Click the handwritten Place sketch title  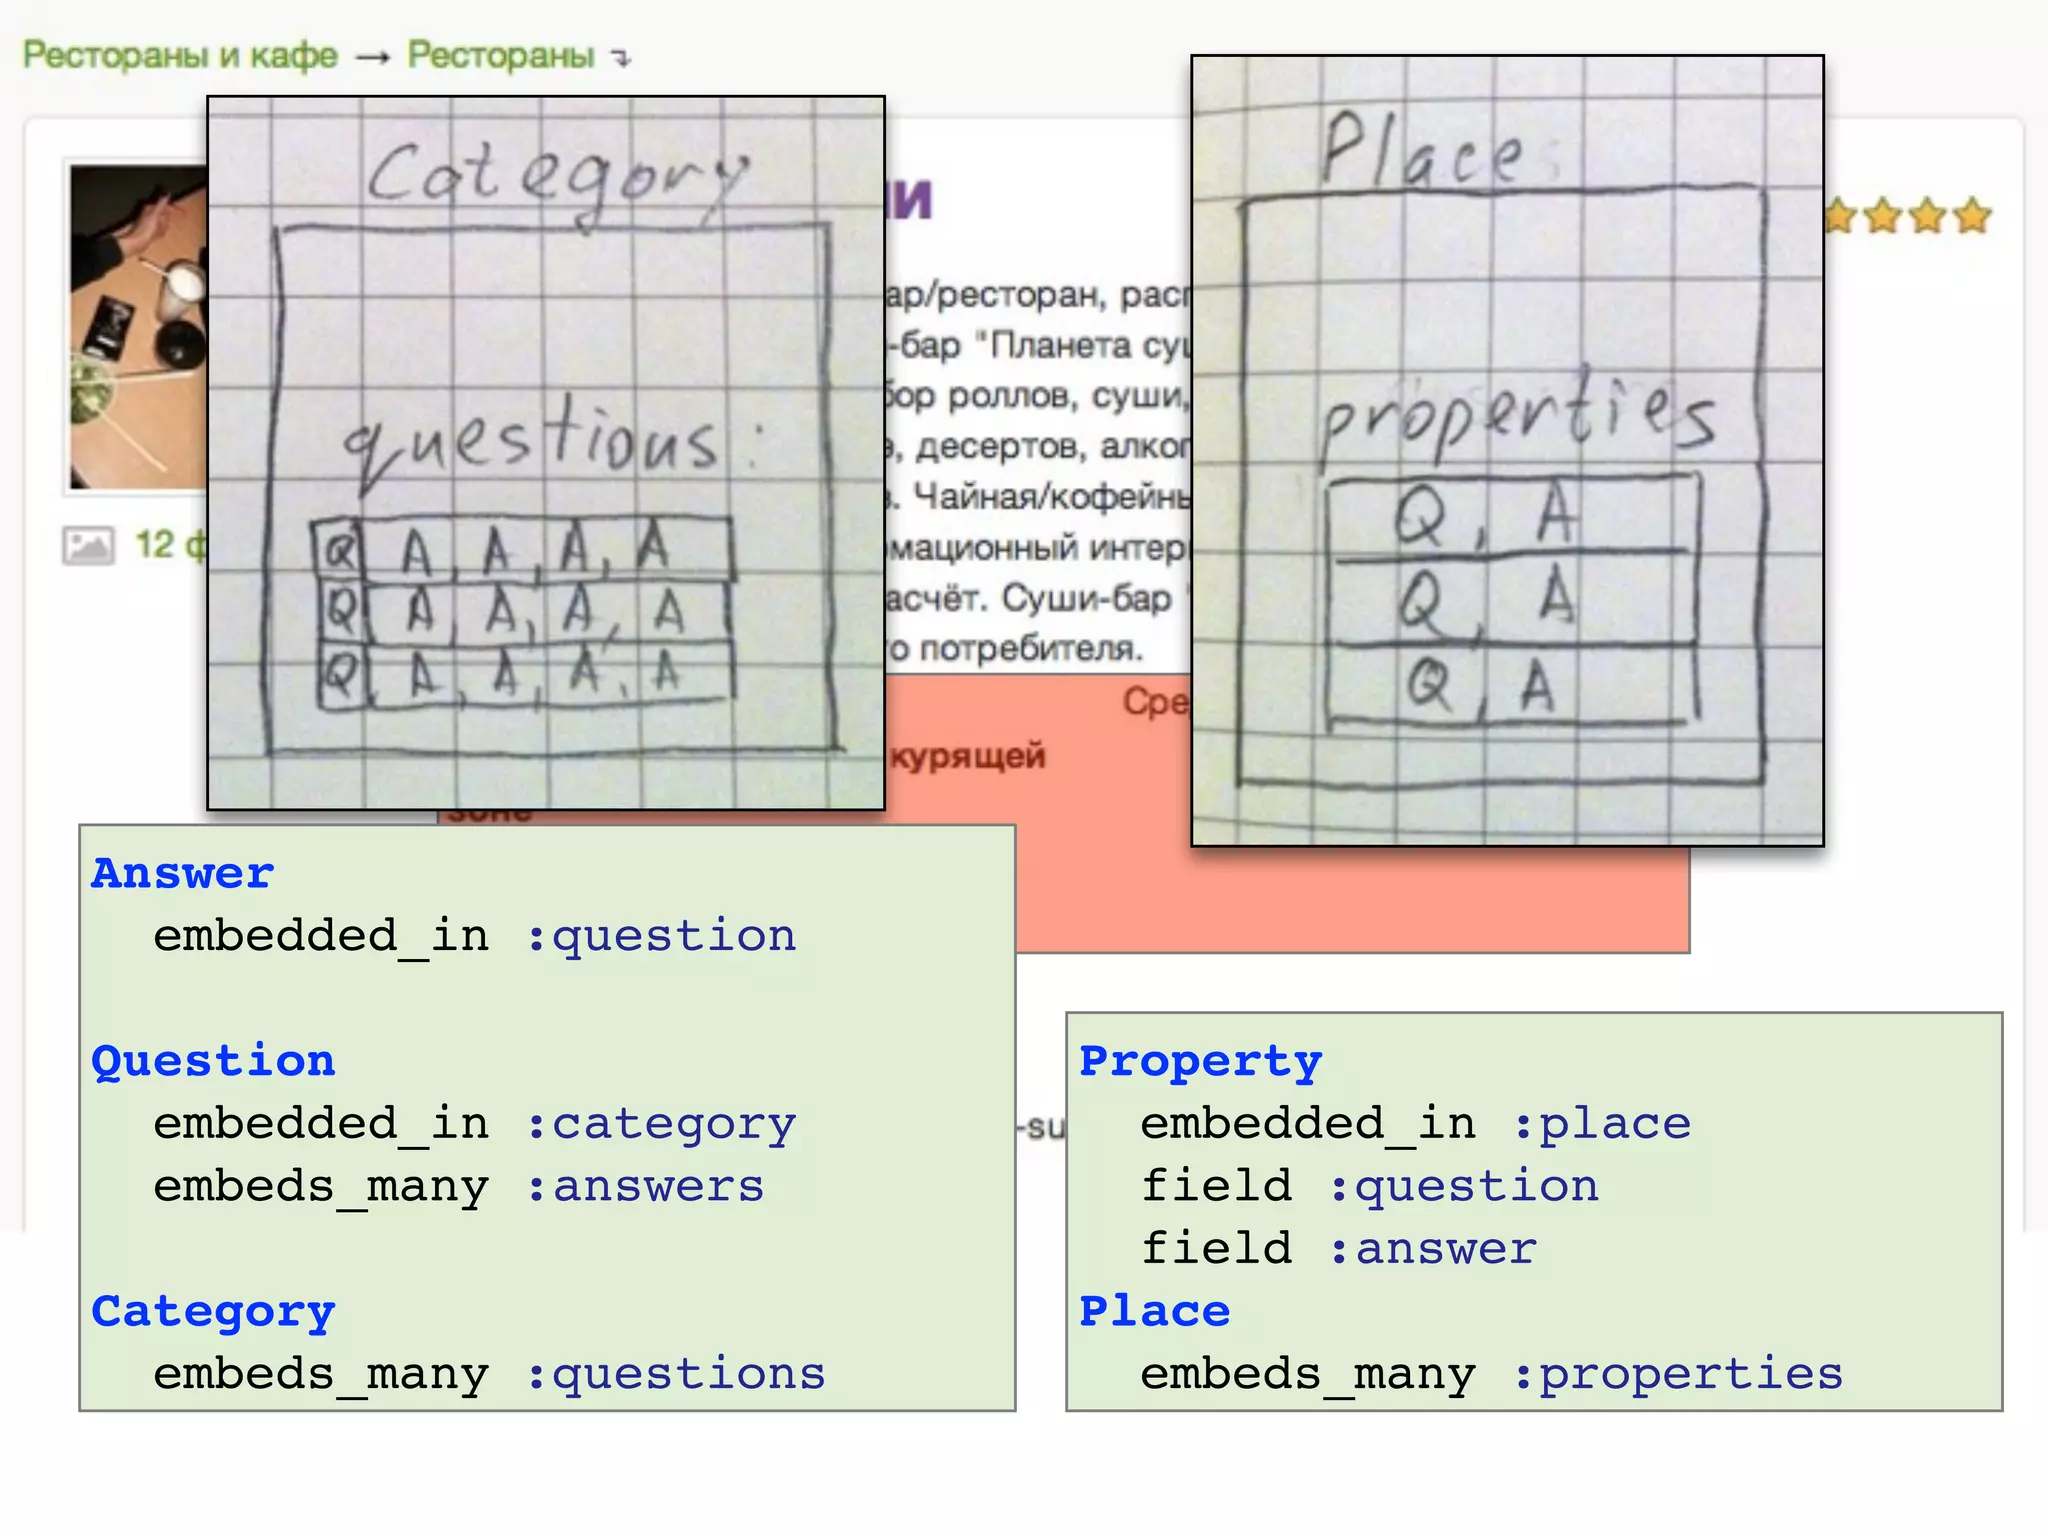(x=1420, y=150)
